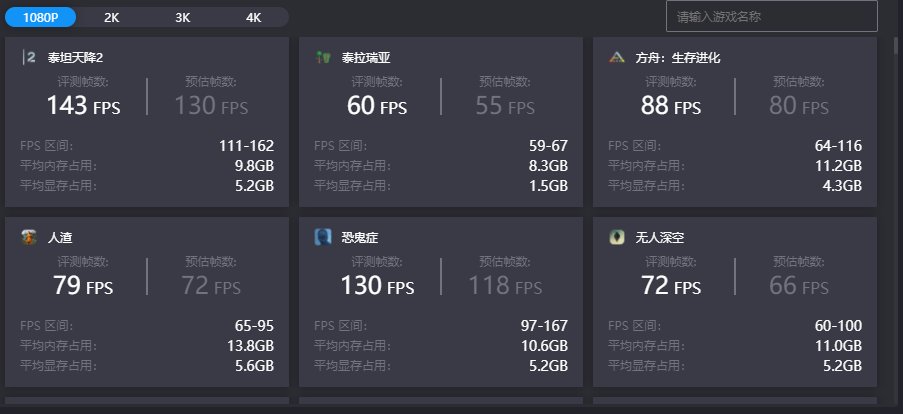The width and height of the screenshot is (903, 414).
Task: Click the 方舟:生存进化 triangle icon
Action: click(x=617, y=57)
